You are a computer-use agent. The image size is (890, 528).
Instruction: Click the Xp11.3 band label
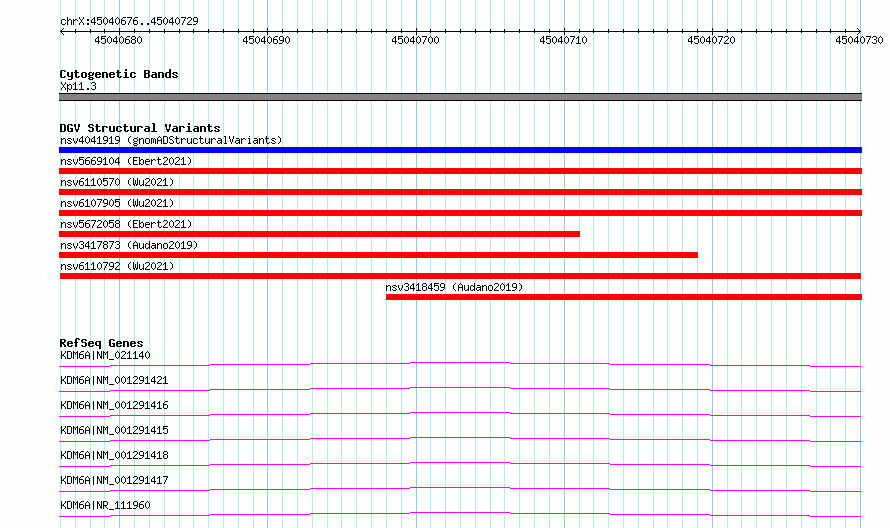78,86
